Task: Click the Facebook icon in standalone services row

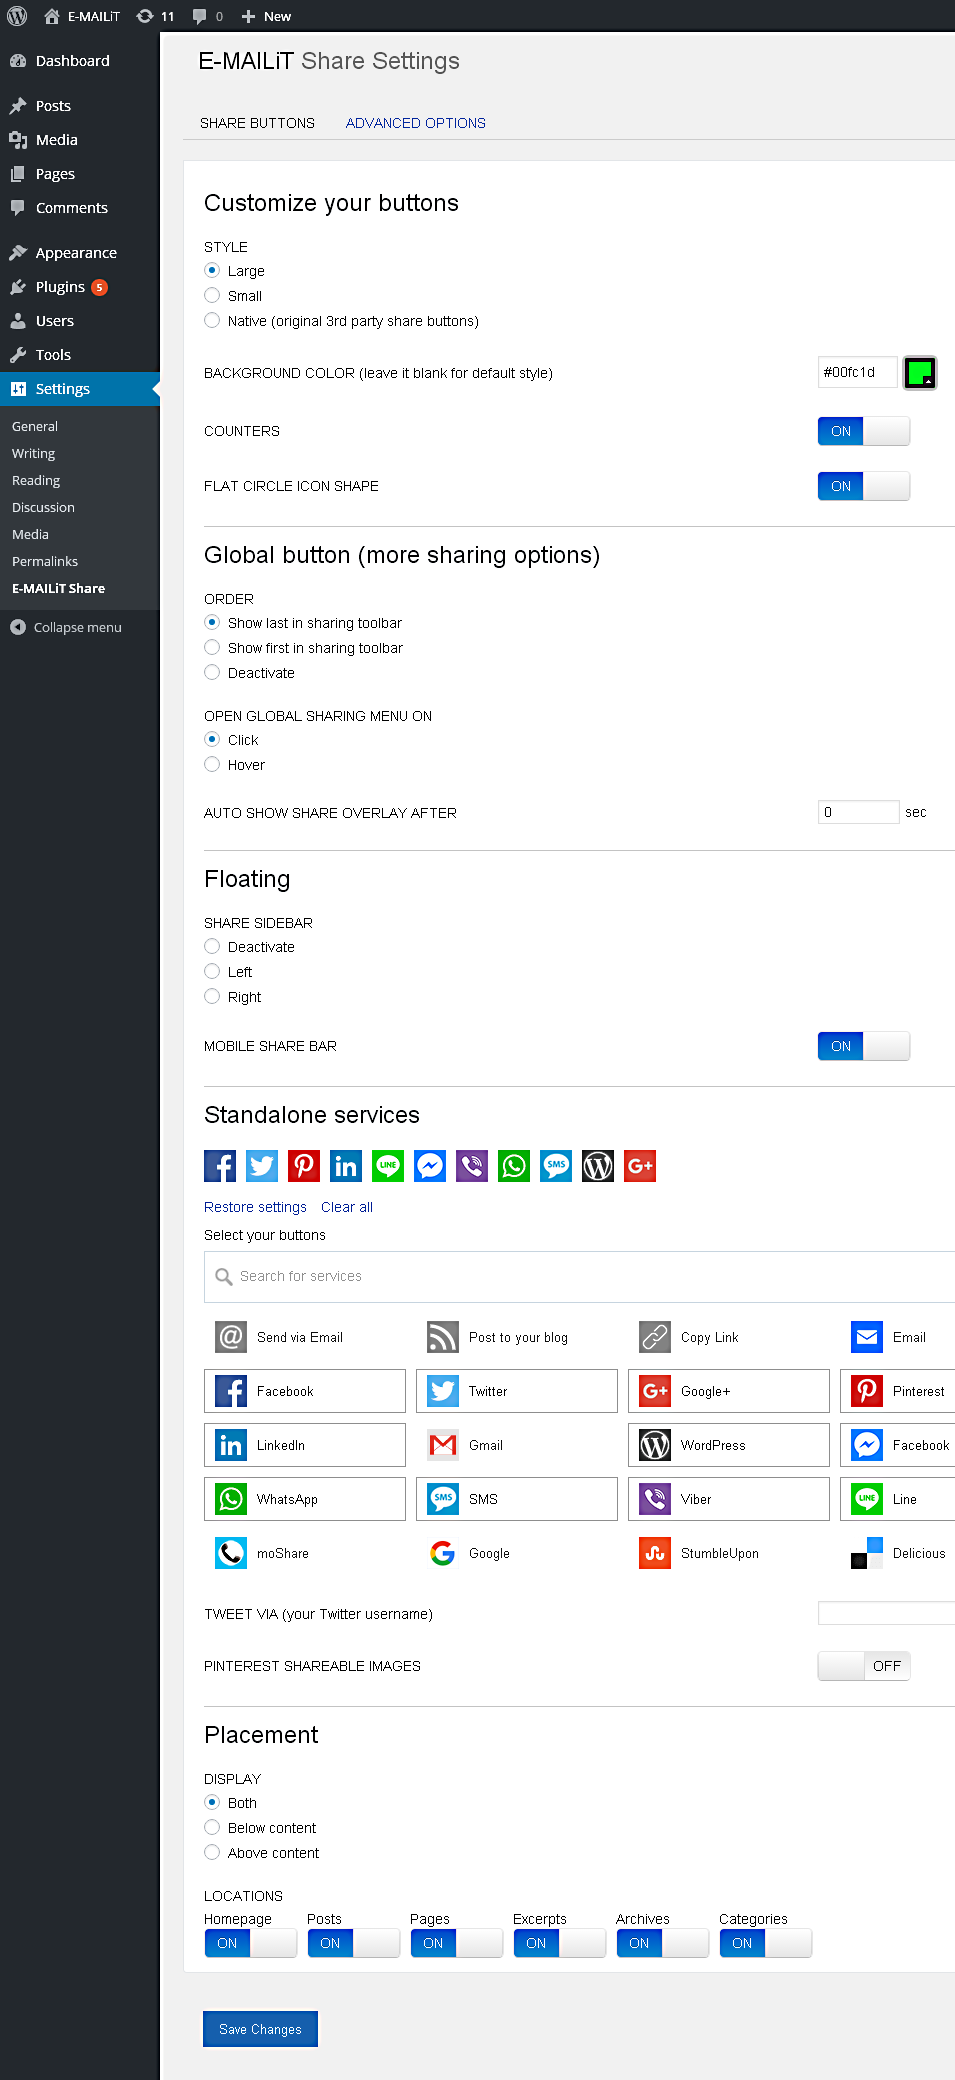Action: (x=220, y=1166)
